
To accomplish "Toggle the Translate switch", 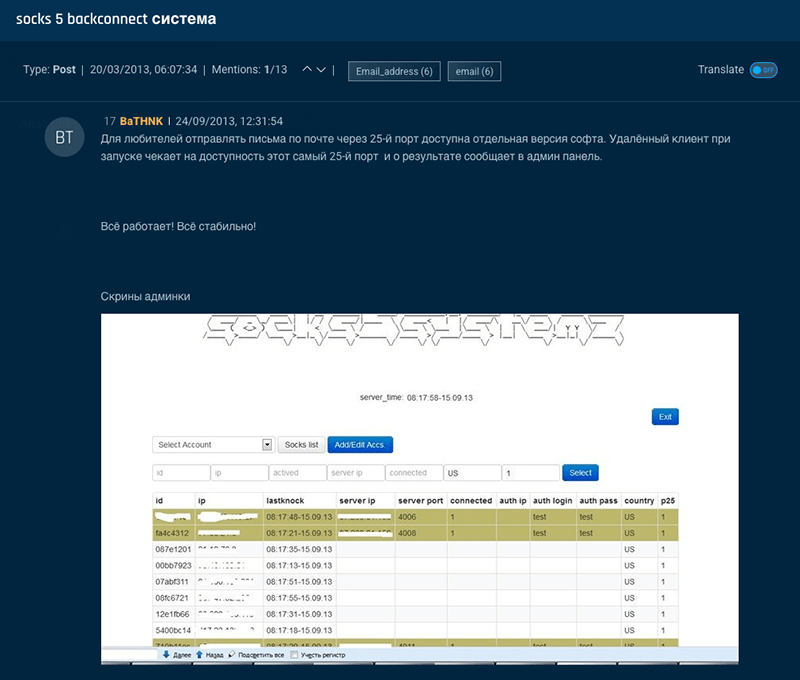I will pyautogui.click(x=762, y=70).
